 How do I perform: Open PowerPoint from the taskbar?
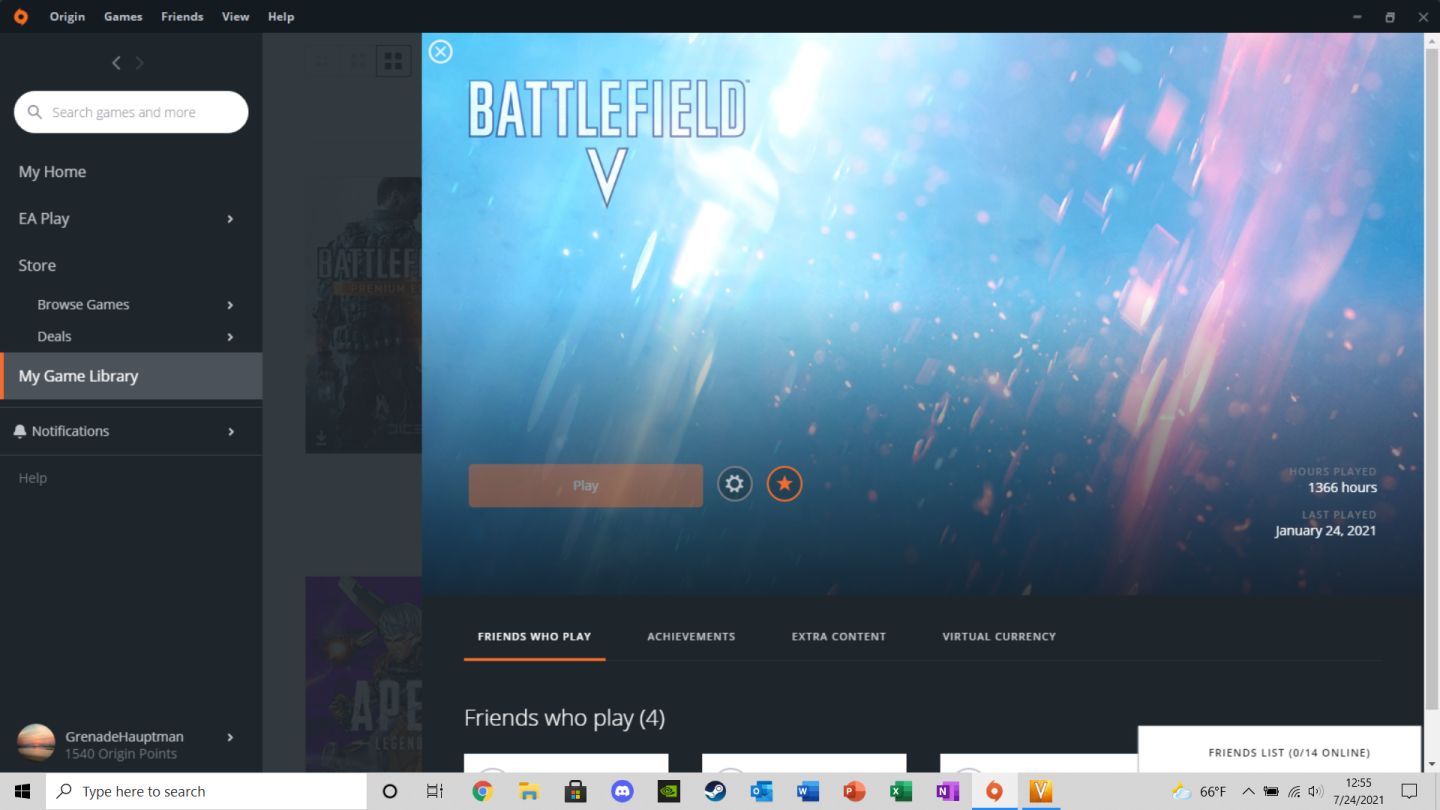tap(854, 791)
